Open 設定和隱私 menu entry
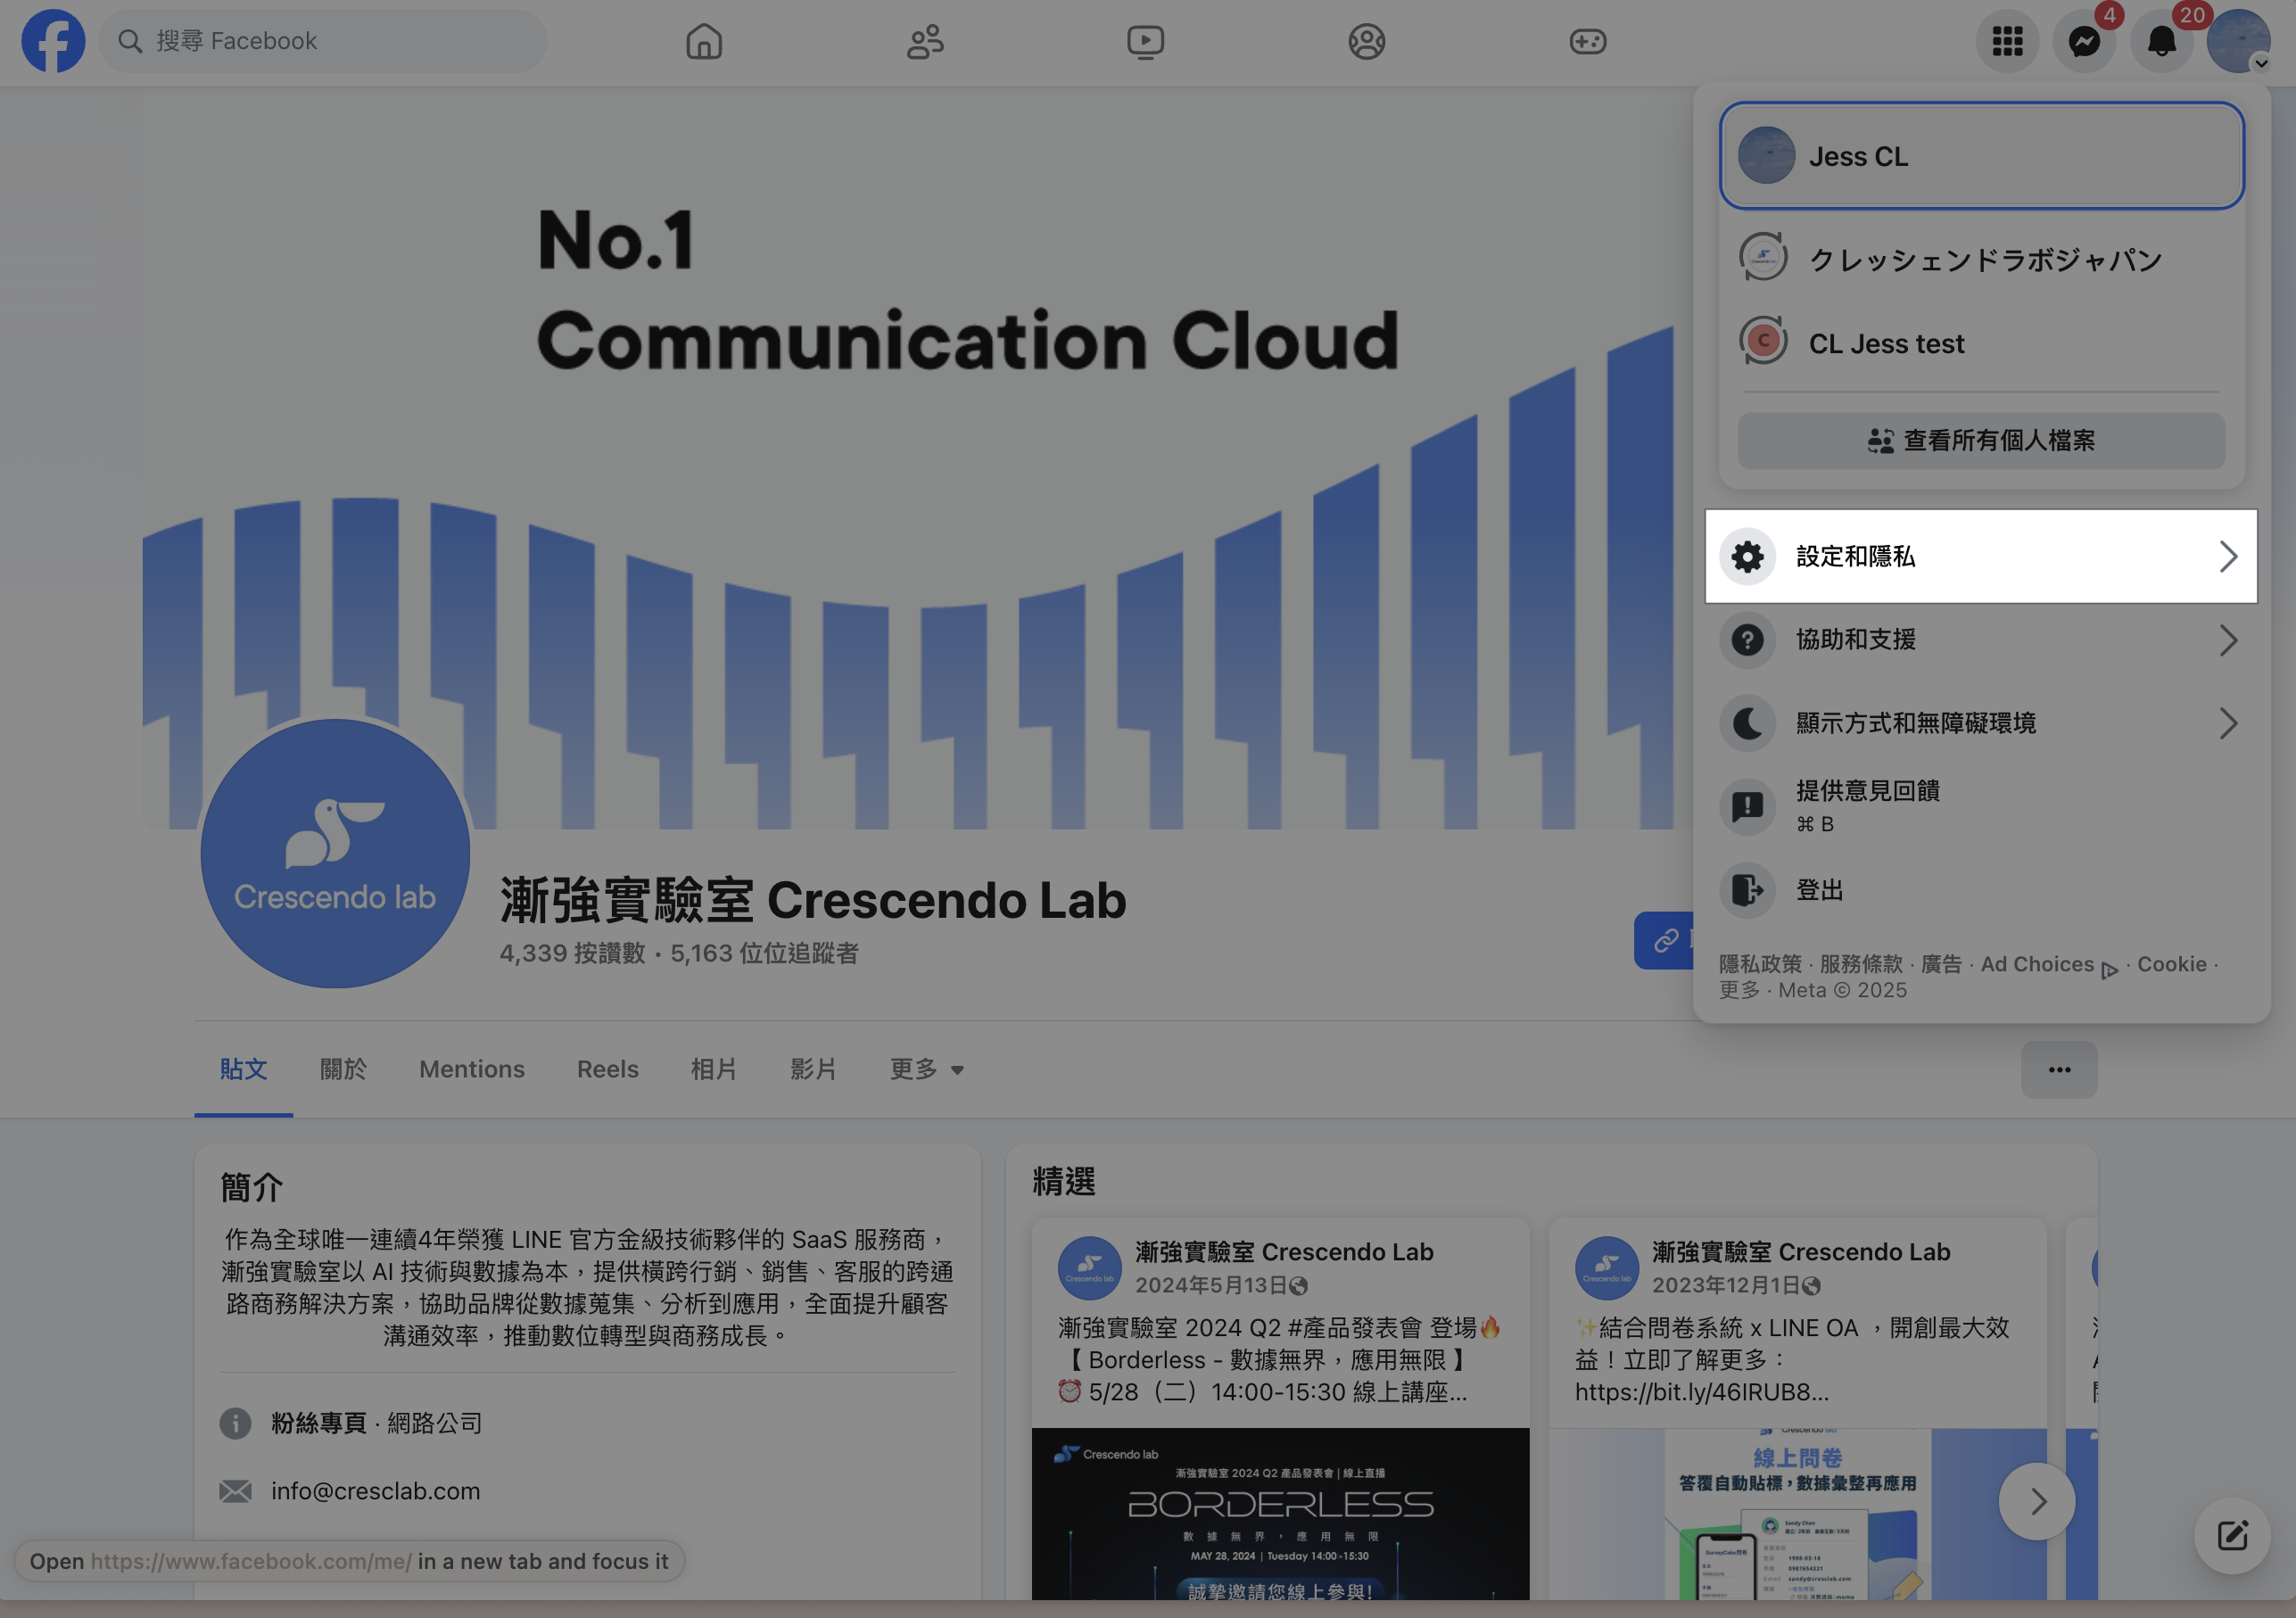 [1982, 556]
